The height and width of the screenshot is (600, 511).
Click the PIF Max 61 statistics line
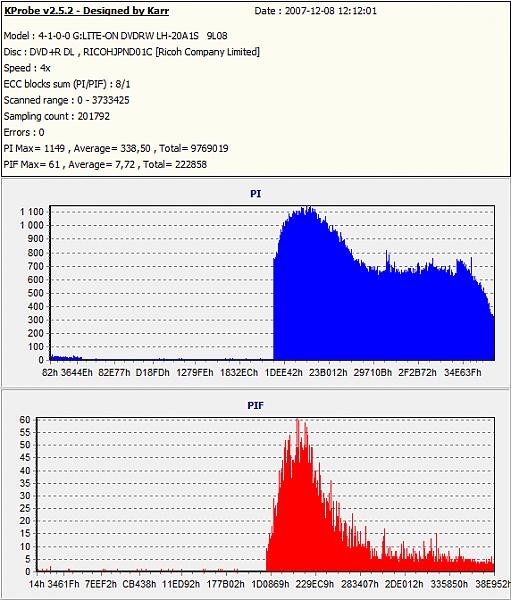pos(105,164)
